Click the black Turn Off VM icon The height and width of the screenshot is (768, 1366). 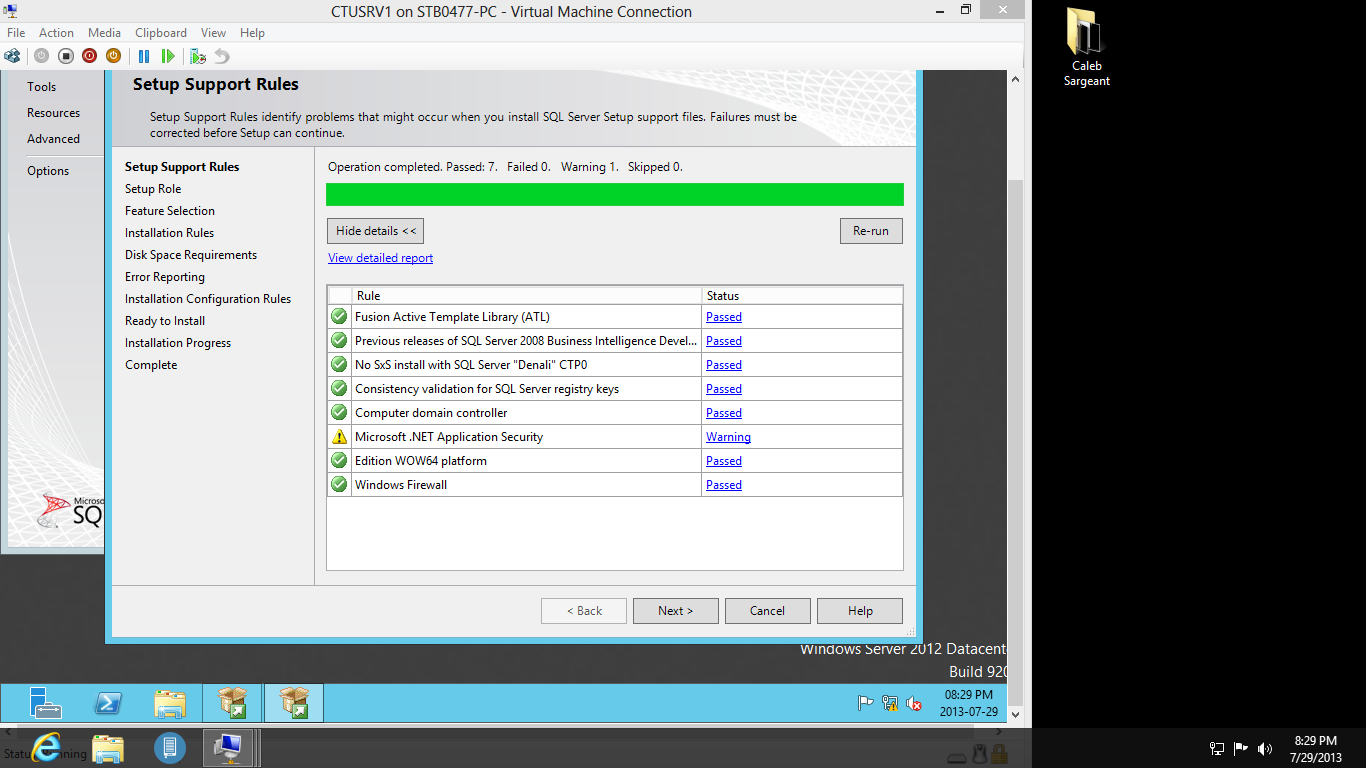66,56
